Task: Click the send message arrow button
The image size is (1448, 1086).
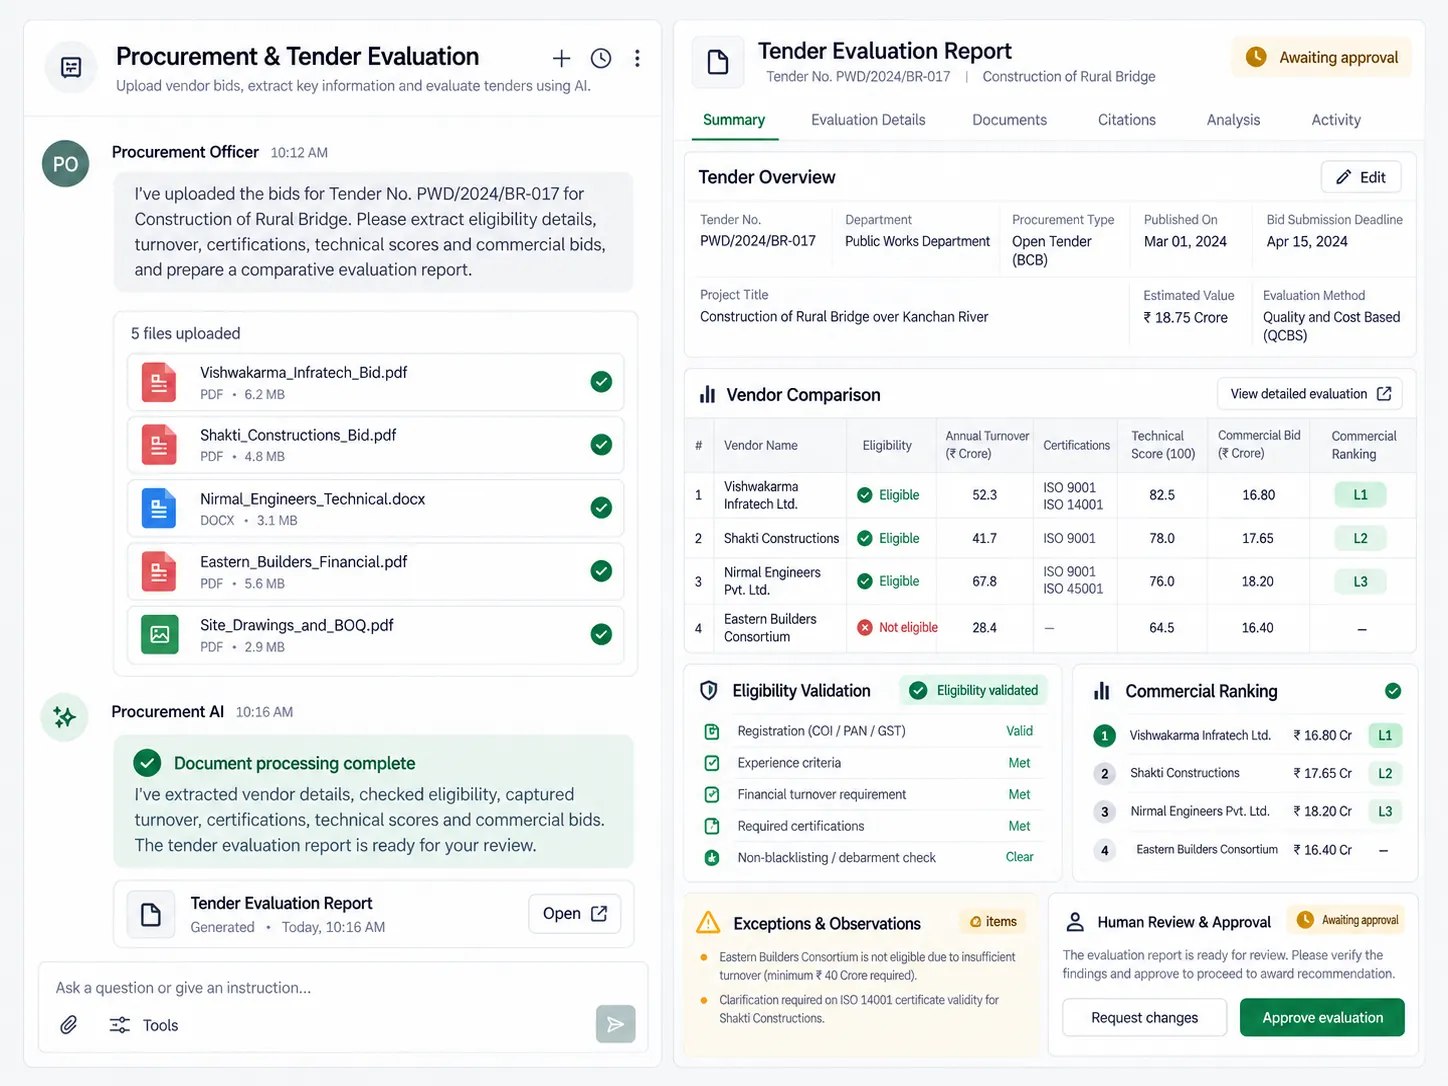Action: 615,1024
